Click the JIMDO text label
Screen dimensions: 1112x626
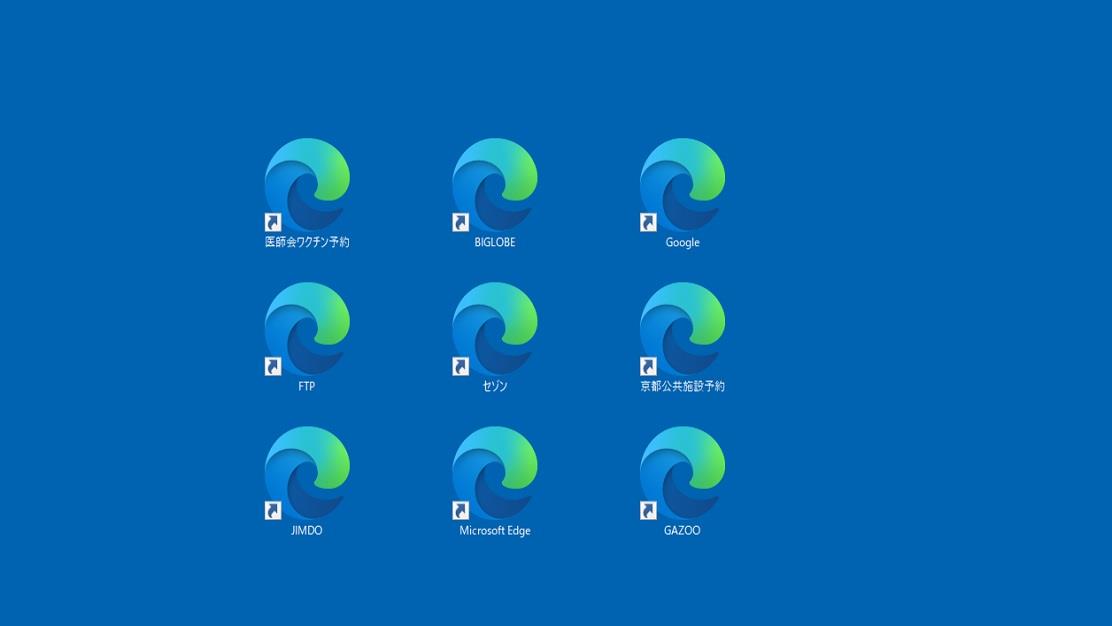click(306, 530)
